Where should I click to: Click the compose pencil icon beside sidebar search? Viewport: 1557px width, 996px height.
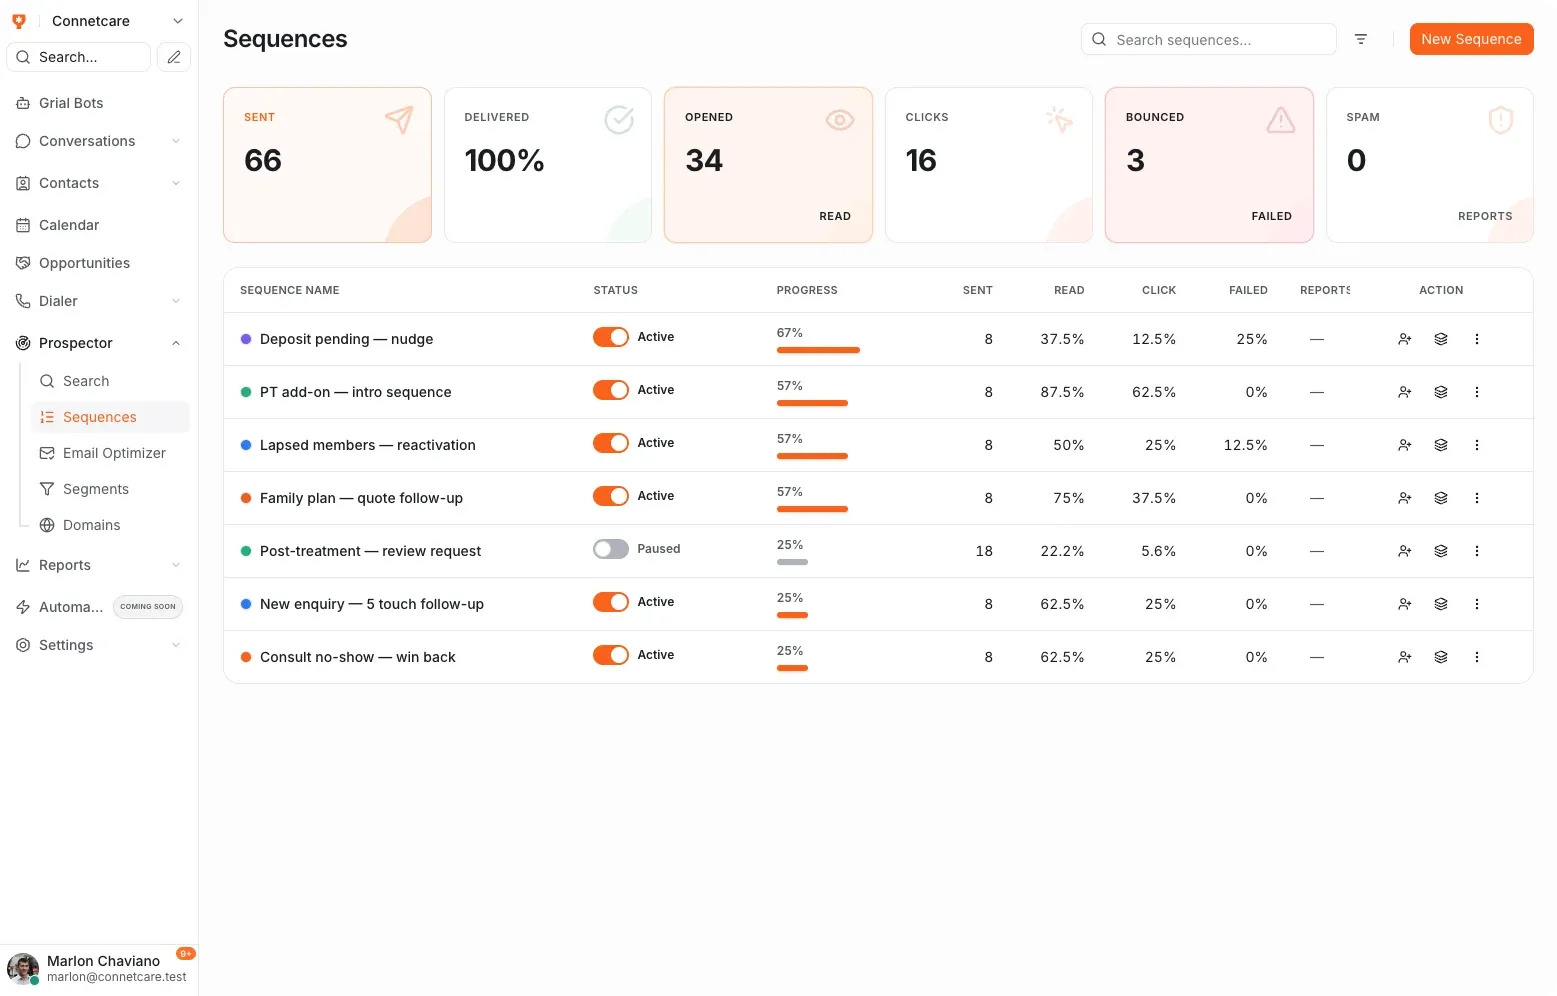pyautogui.click(x=174, y=57)
